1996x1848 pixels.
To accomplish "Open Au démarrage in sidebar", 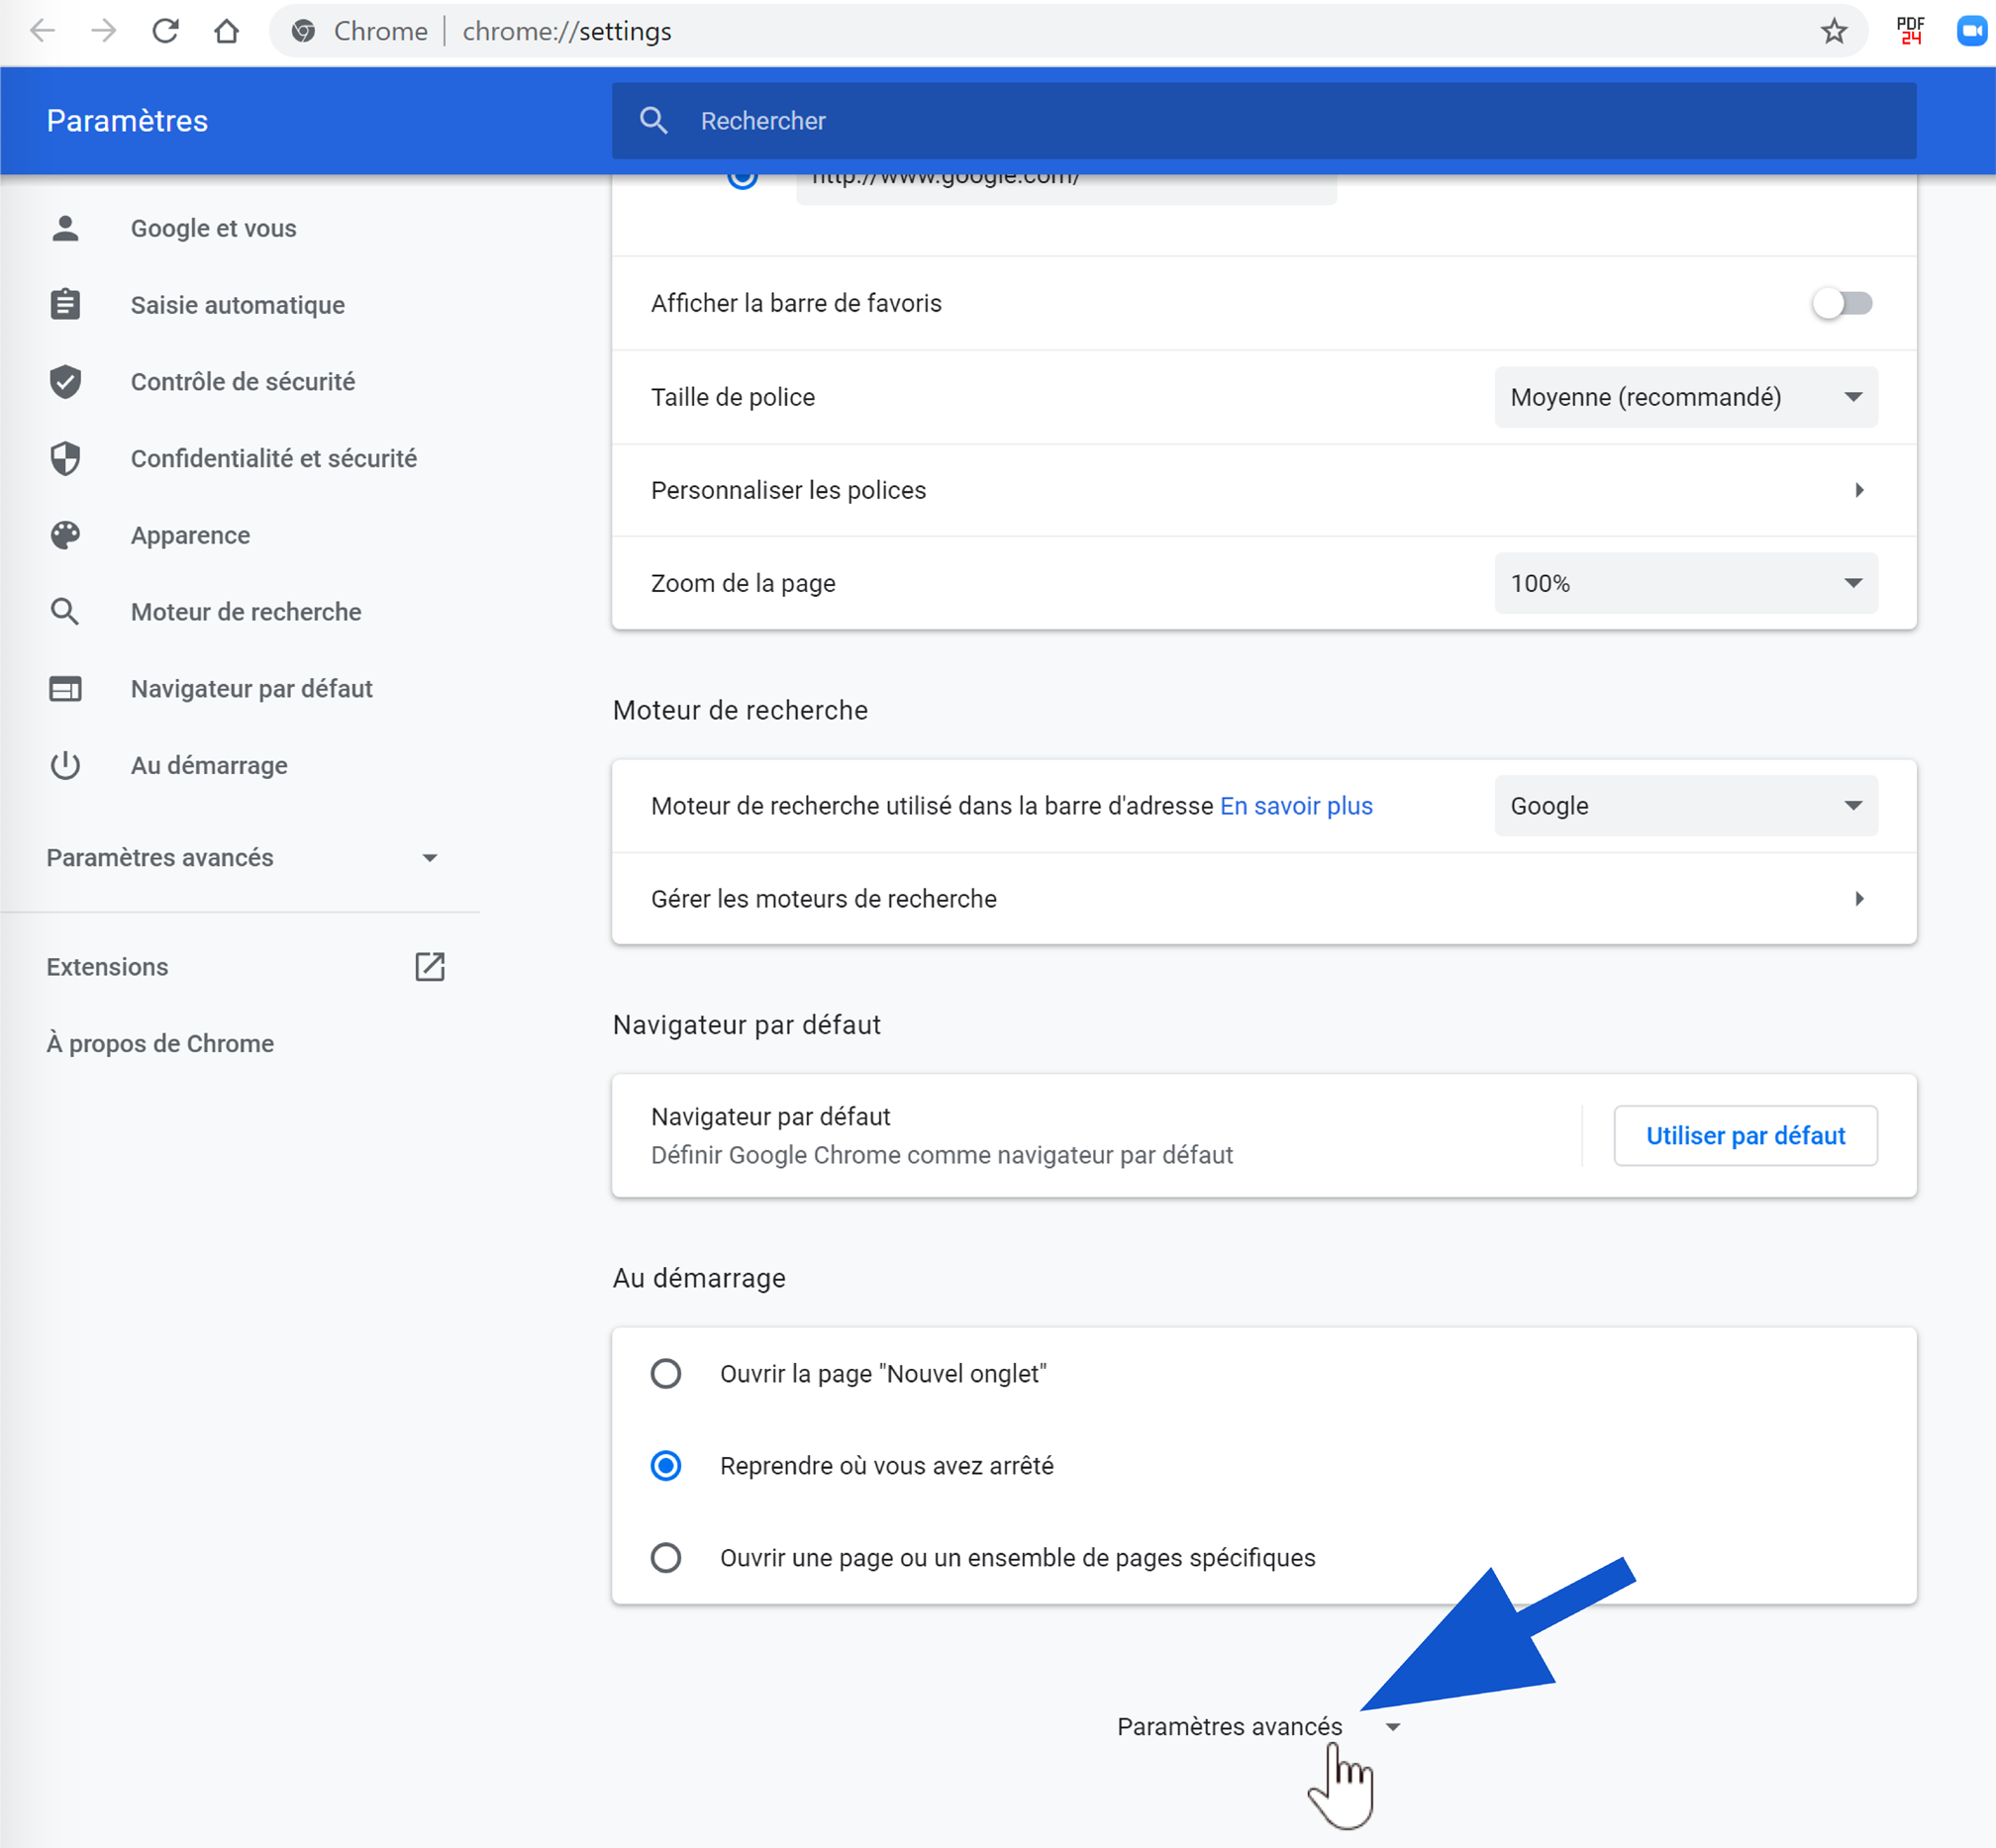I will [209, 765].
